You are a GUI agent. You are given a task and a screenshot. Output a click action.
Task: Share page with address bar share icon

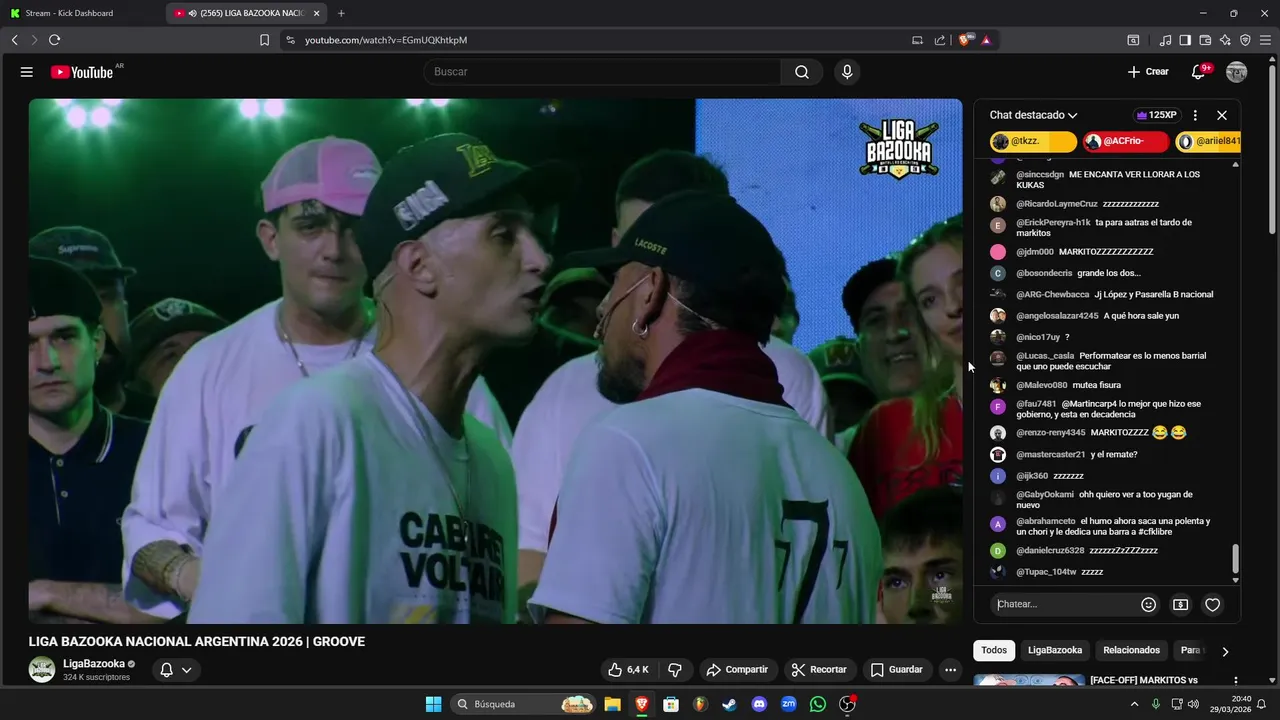pyautogui.click(x=940, y=40)
